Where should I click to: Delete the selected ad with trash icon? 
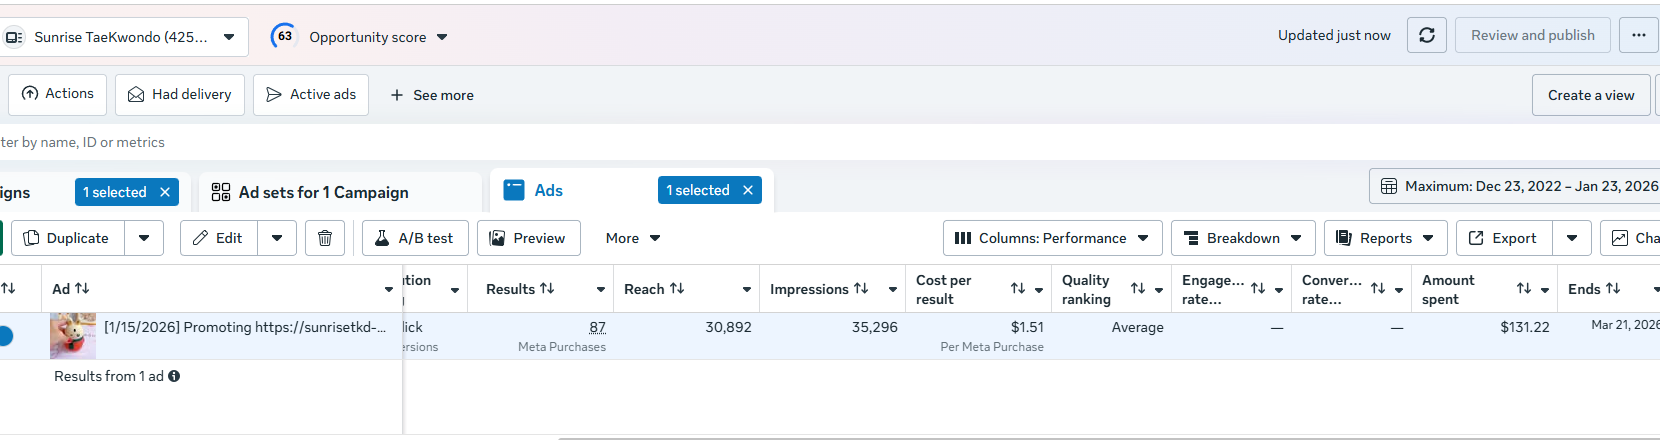325,238
